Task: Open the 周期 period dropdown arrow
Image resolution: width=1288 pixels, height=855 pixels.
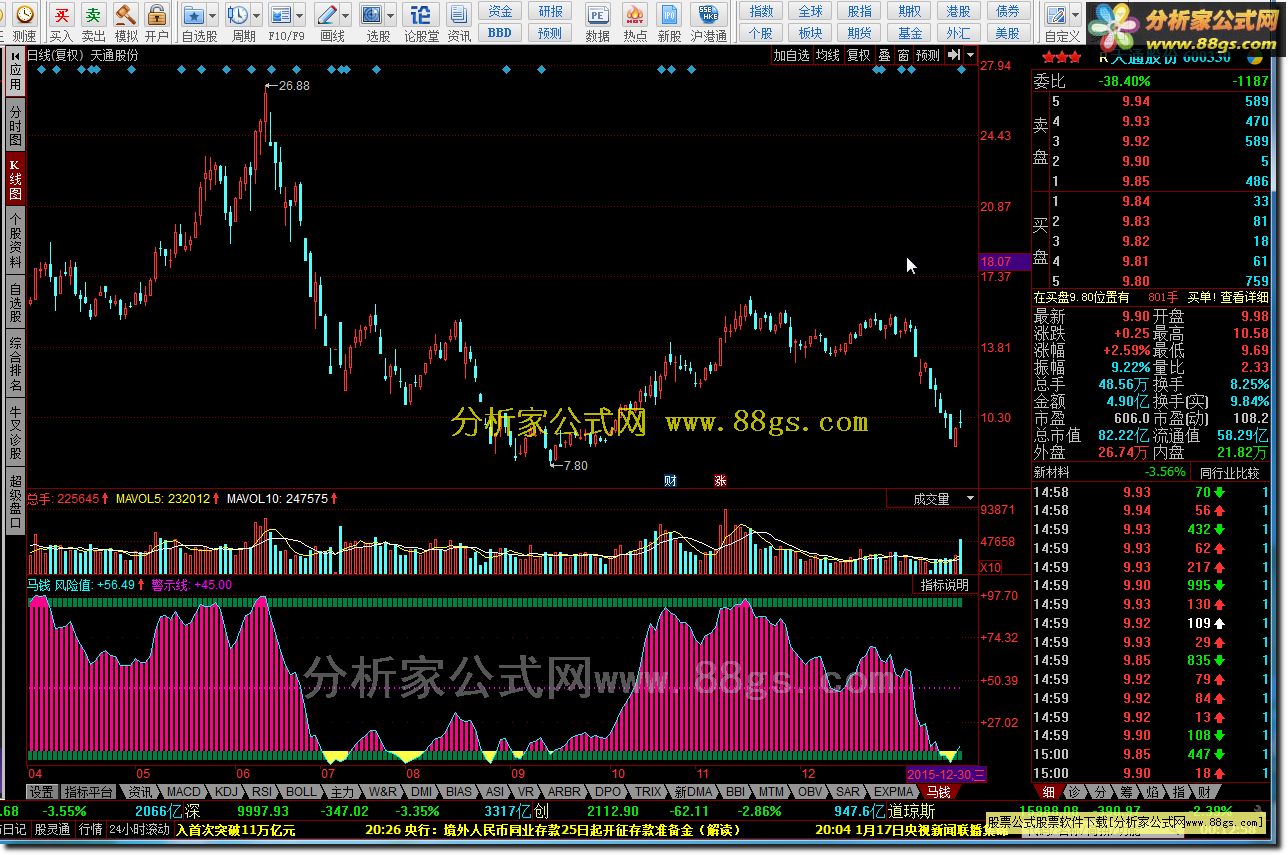Action: click(258, 15)
